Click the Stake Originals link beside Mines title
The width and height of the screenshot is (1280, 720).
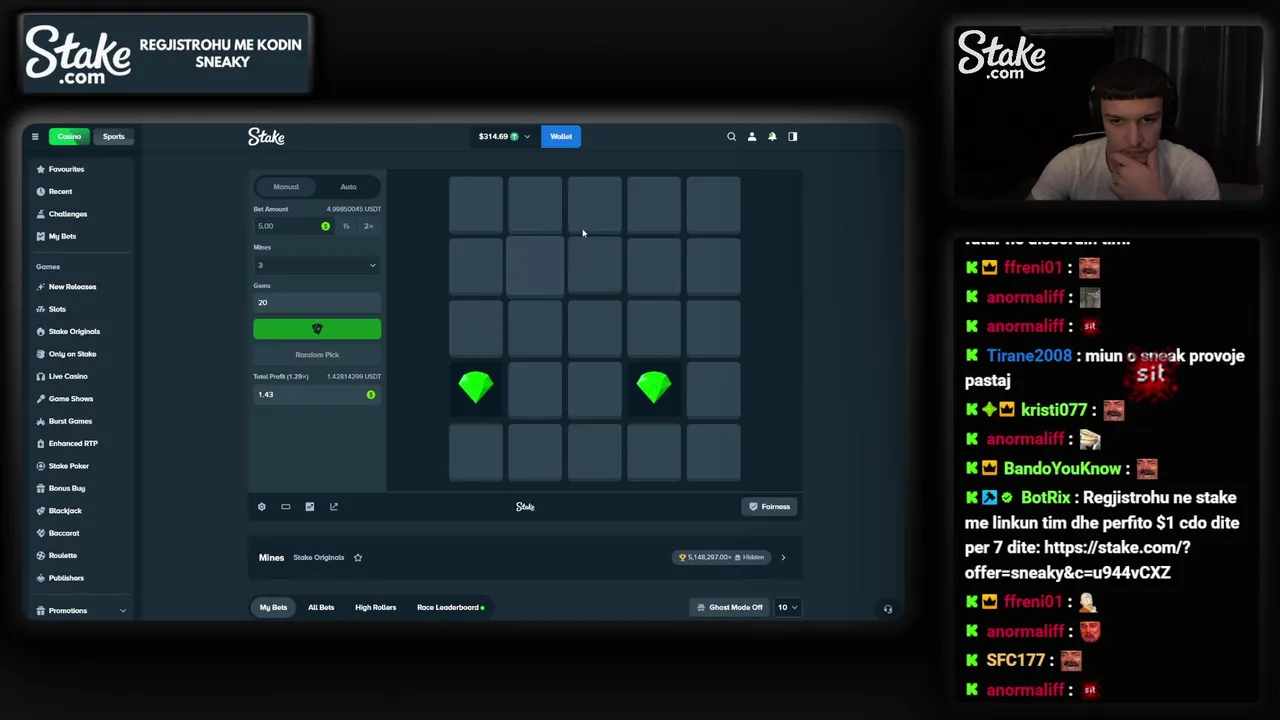318,557
